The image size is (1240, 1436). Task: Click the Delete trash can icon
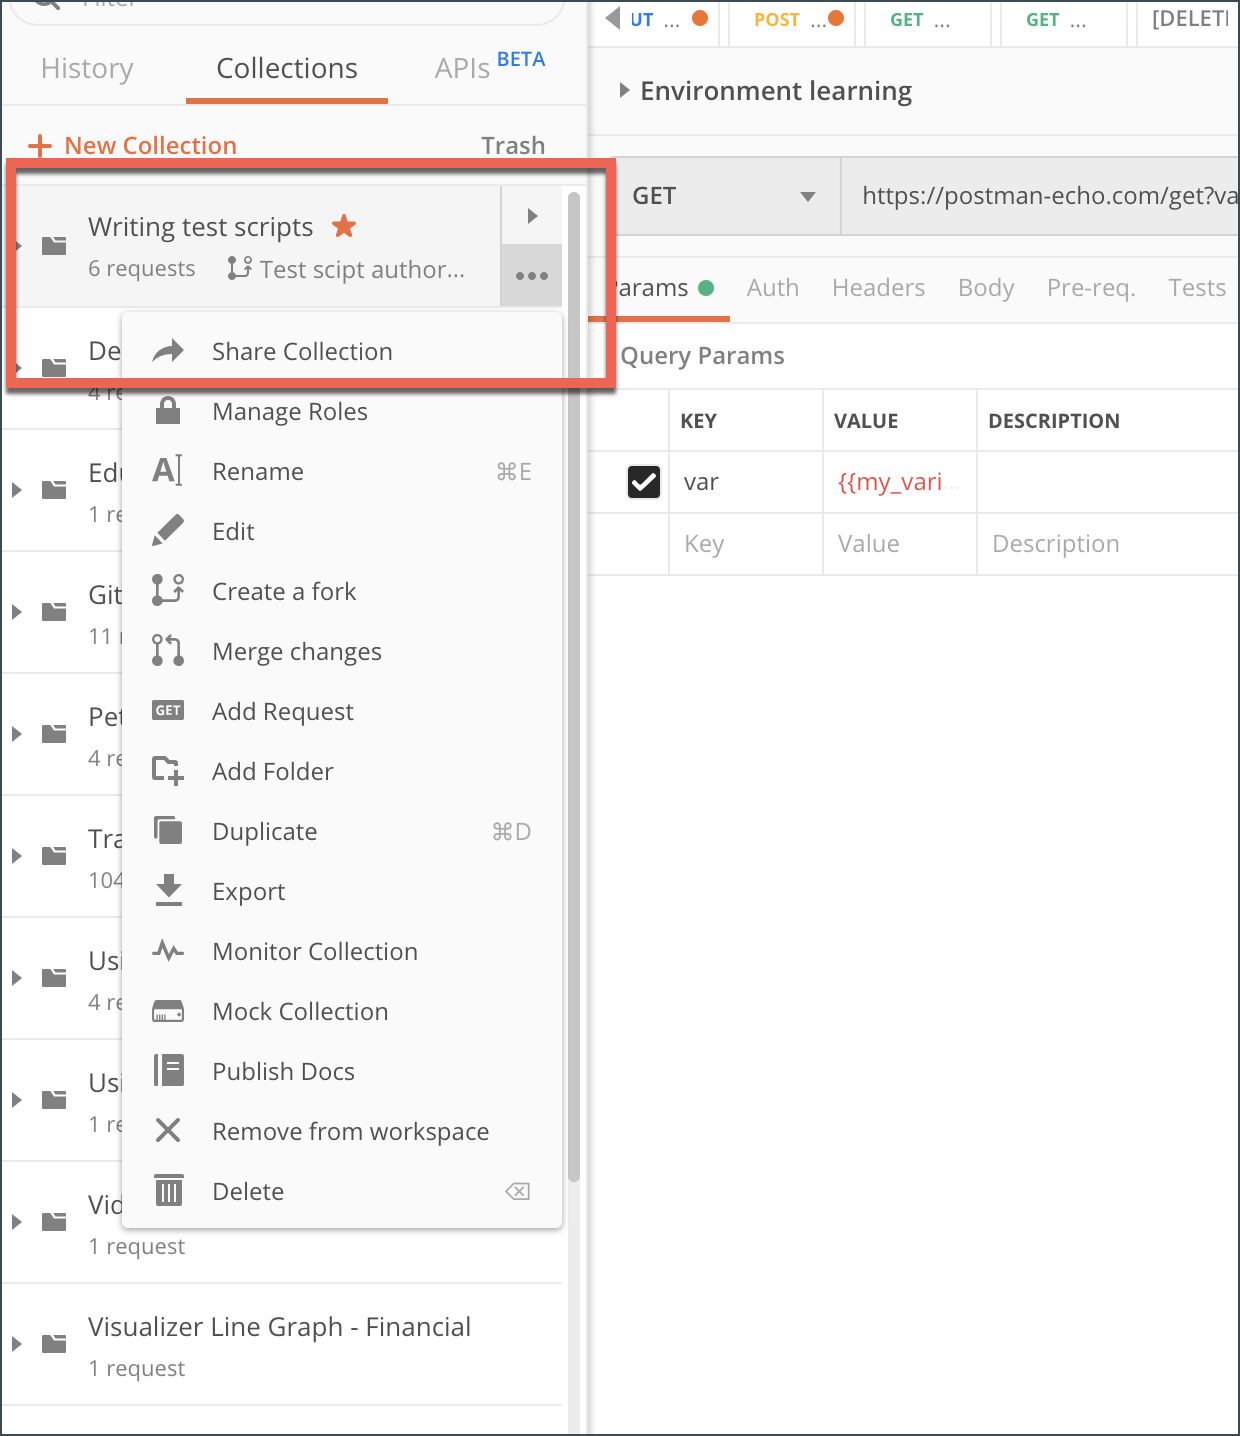[x=168, y=1190]
